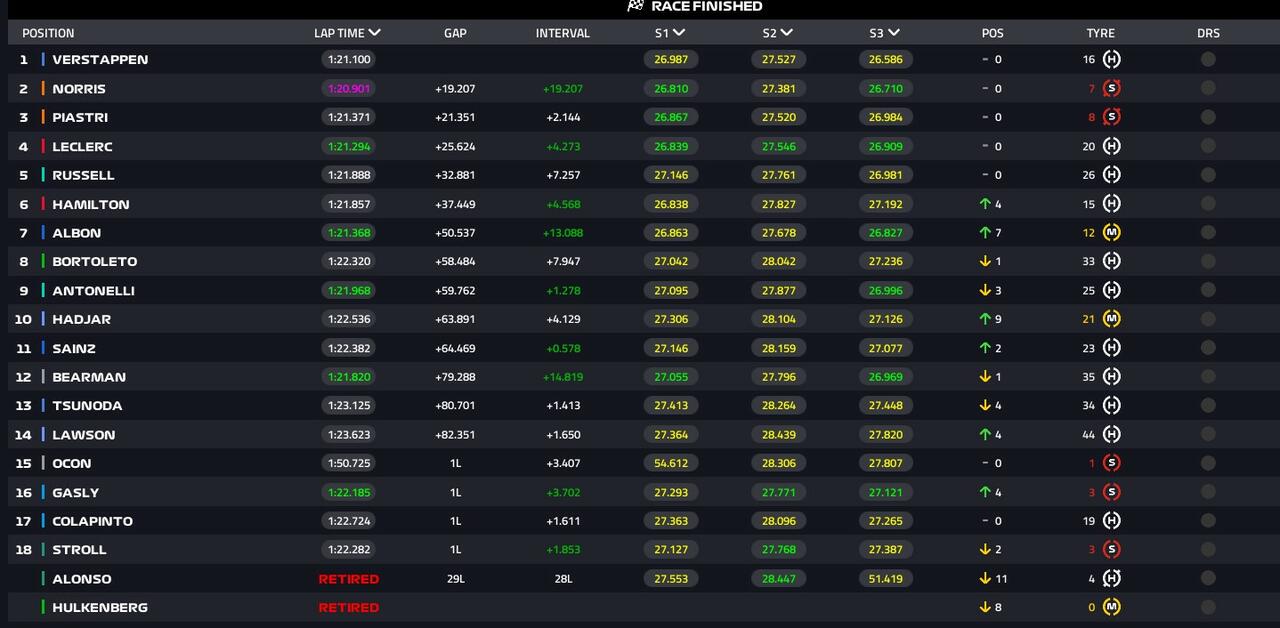This screenshot has width=1280, height=628.
Task: Click Alonso's yellow positions-lost arrow
Action: point(985,578)
